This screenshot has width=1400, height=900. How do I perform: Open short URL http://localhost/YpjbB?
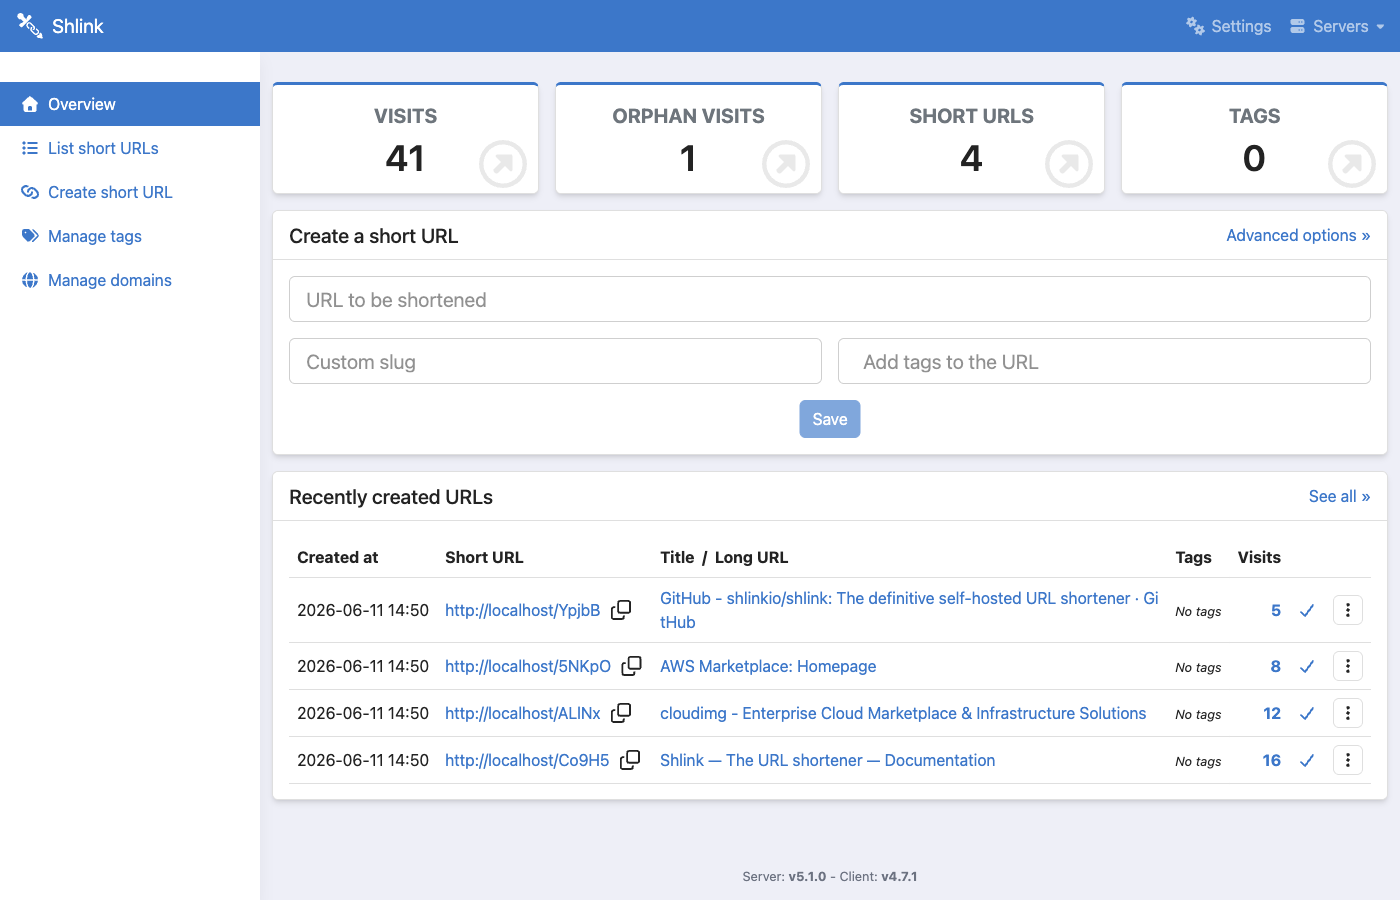522,610
